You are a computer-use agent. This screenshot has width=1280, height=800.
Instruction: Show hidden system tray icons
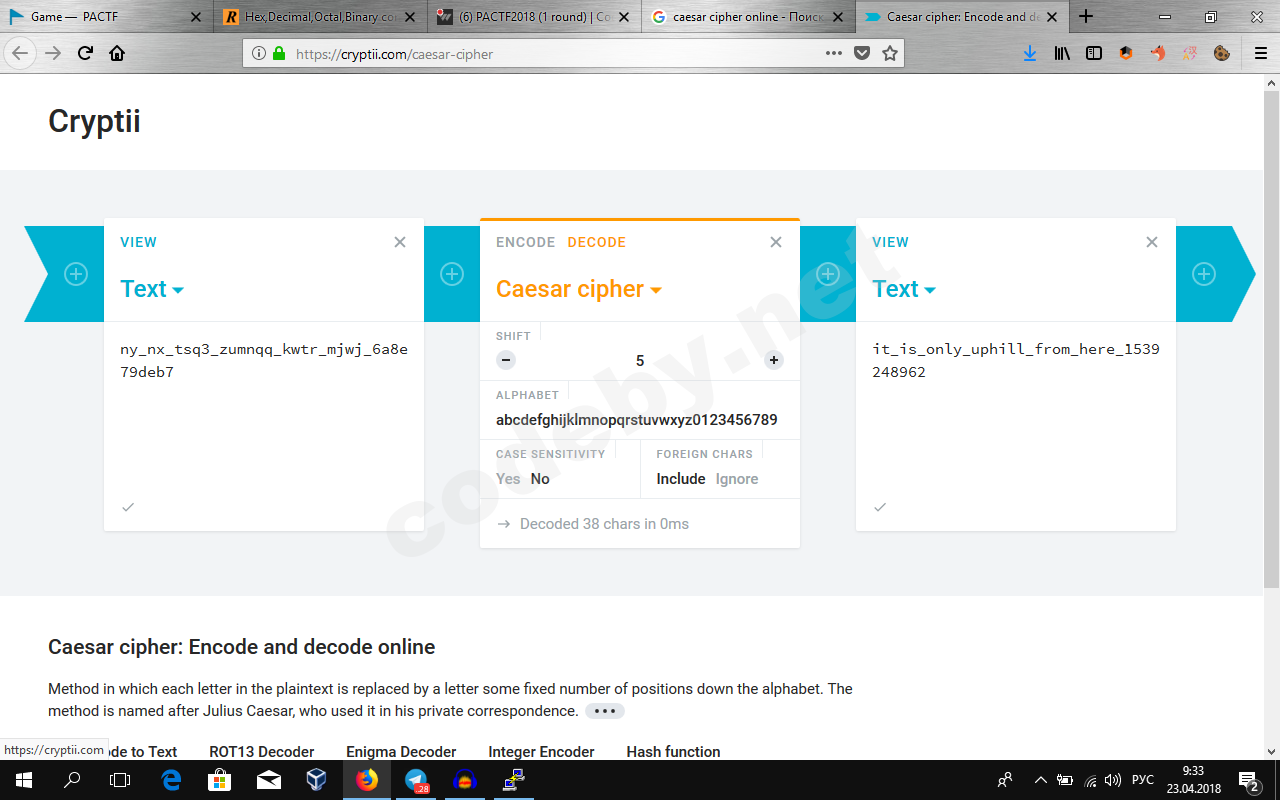pos(1040,780)
